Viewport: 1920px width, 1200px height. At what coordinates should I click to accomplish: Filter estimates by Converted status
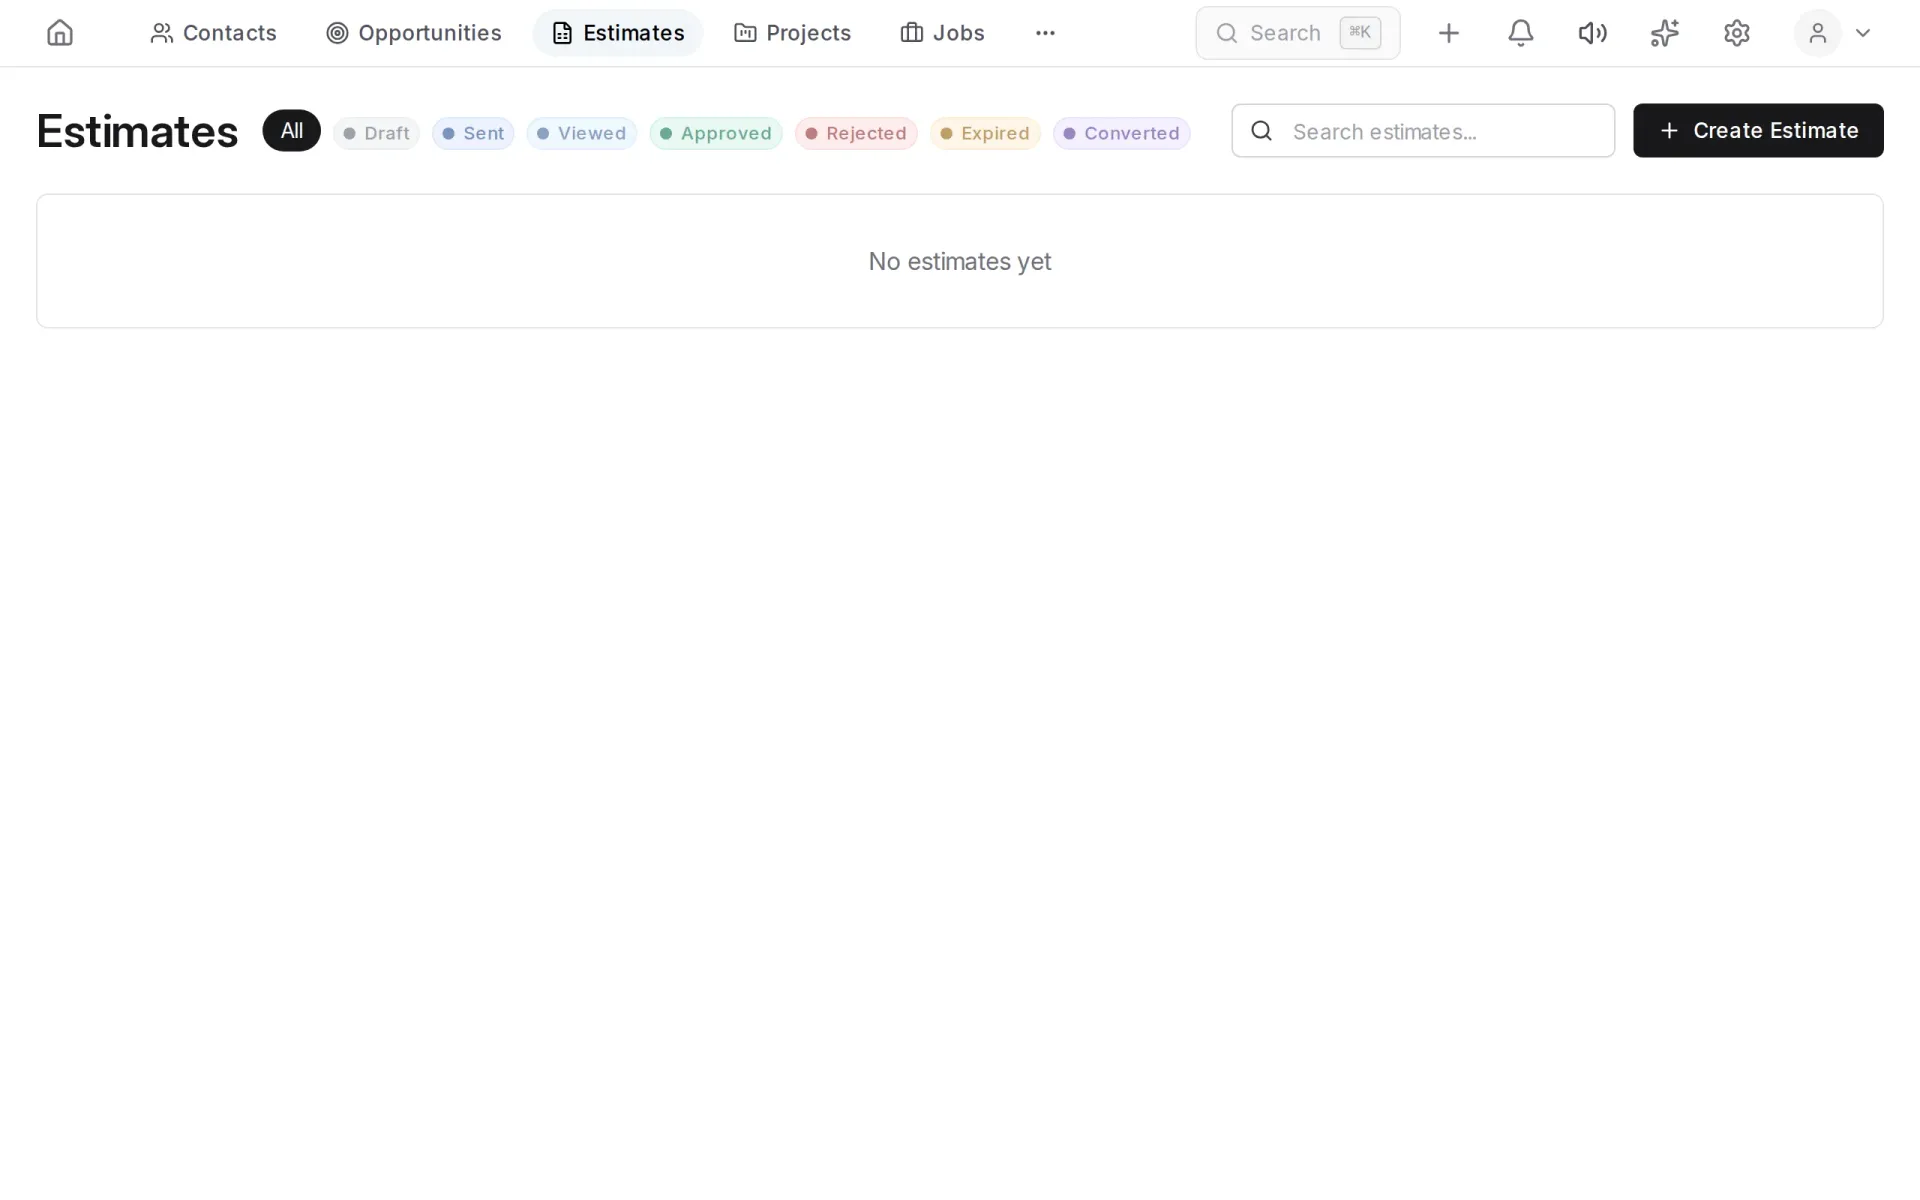coord(1121,133)
